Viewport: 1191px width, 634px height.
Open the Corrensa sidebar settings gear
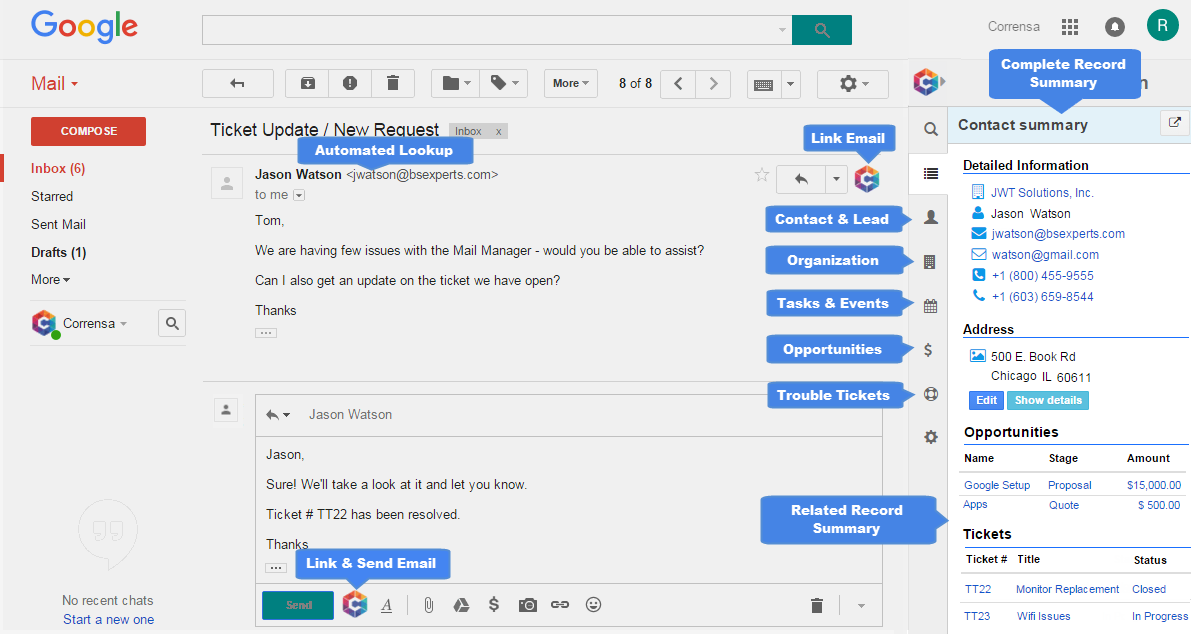click(x=930, y=437)
